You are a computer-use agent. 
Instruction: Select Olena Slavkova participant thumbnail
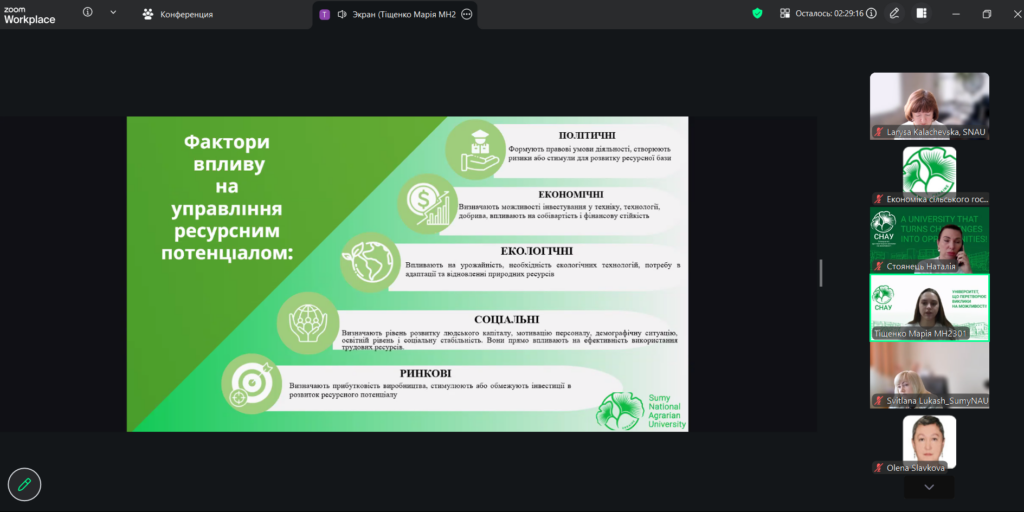coord(929,442)
